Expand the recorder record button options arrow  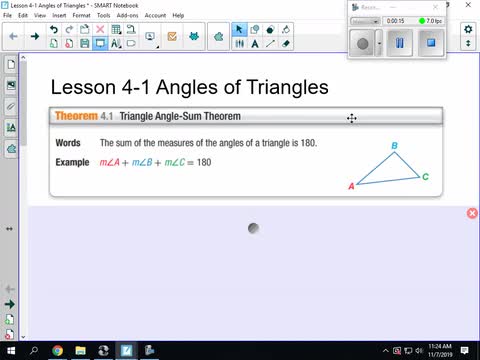pyautogui.click(x=379, y=43)
